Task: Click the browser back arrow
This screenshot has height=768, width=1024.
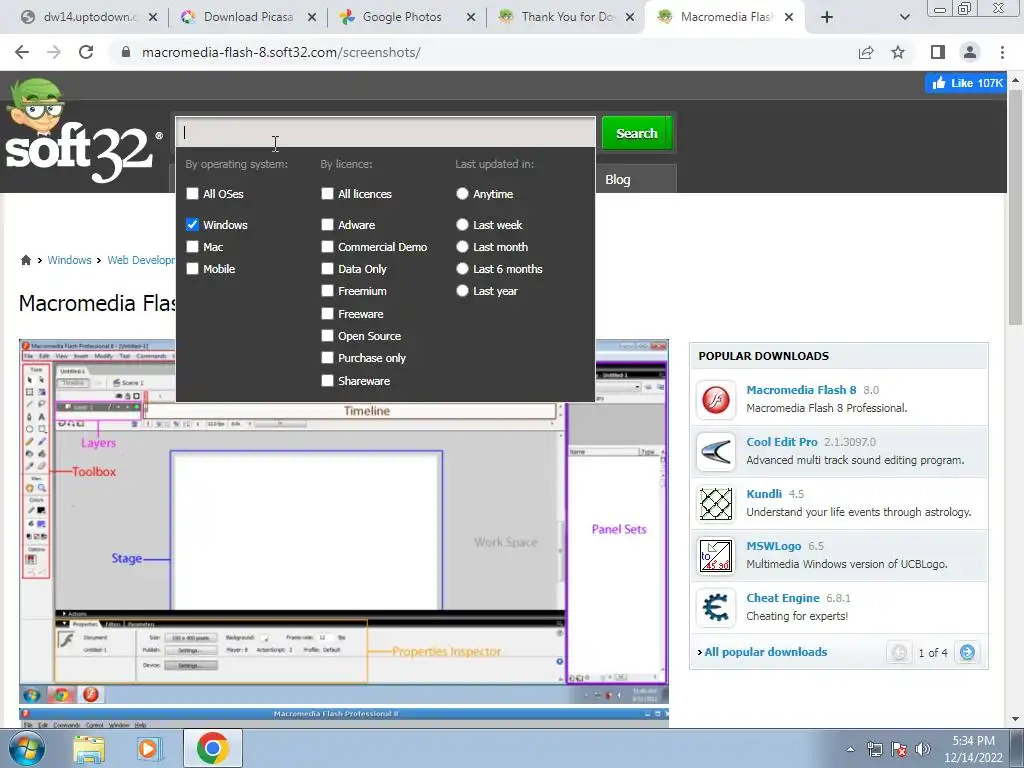Action: (x=22, y=52)
